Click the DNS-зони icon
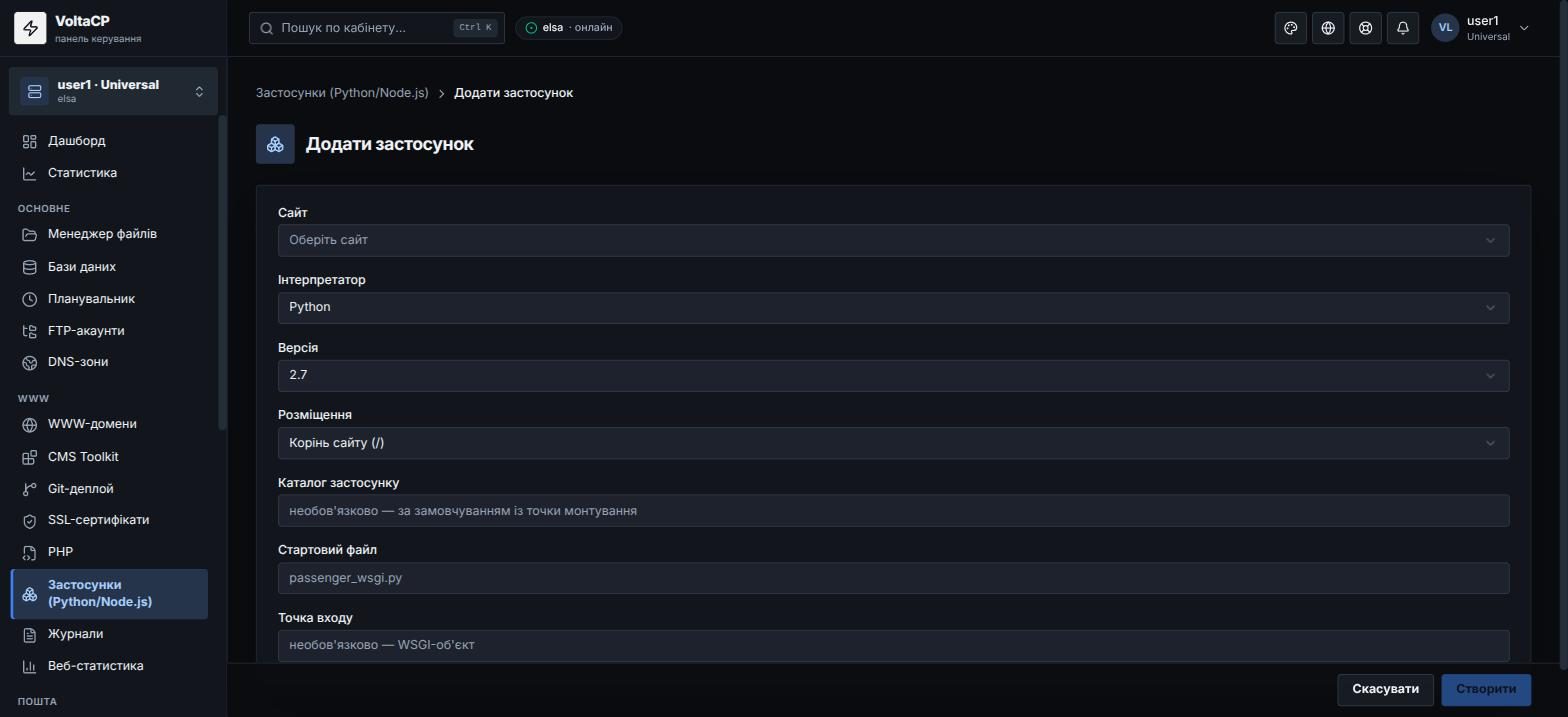The height and width of the screenshot is (717, 1568). coord(30,362)
